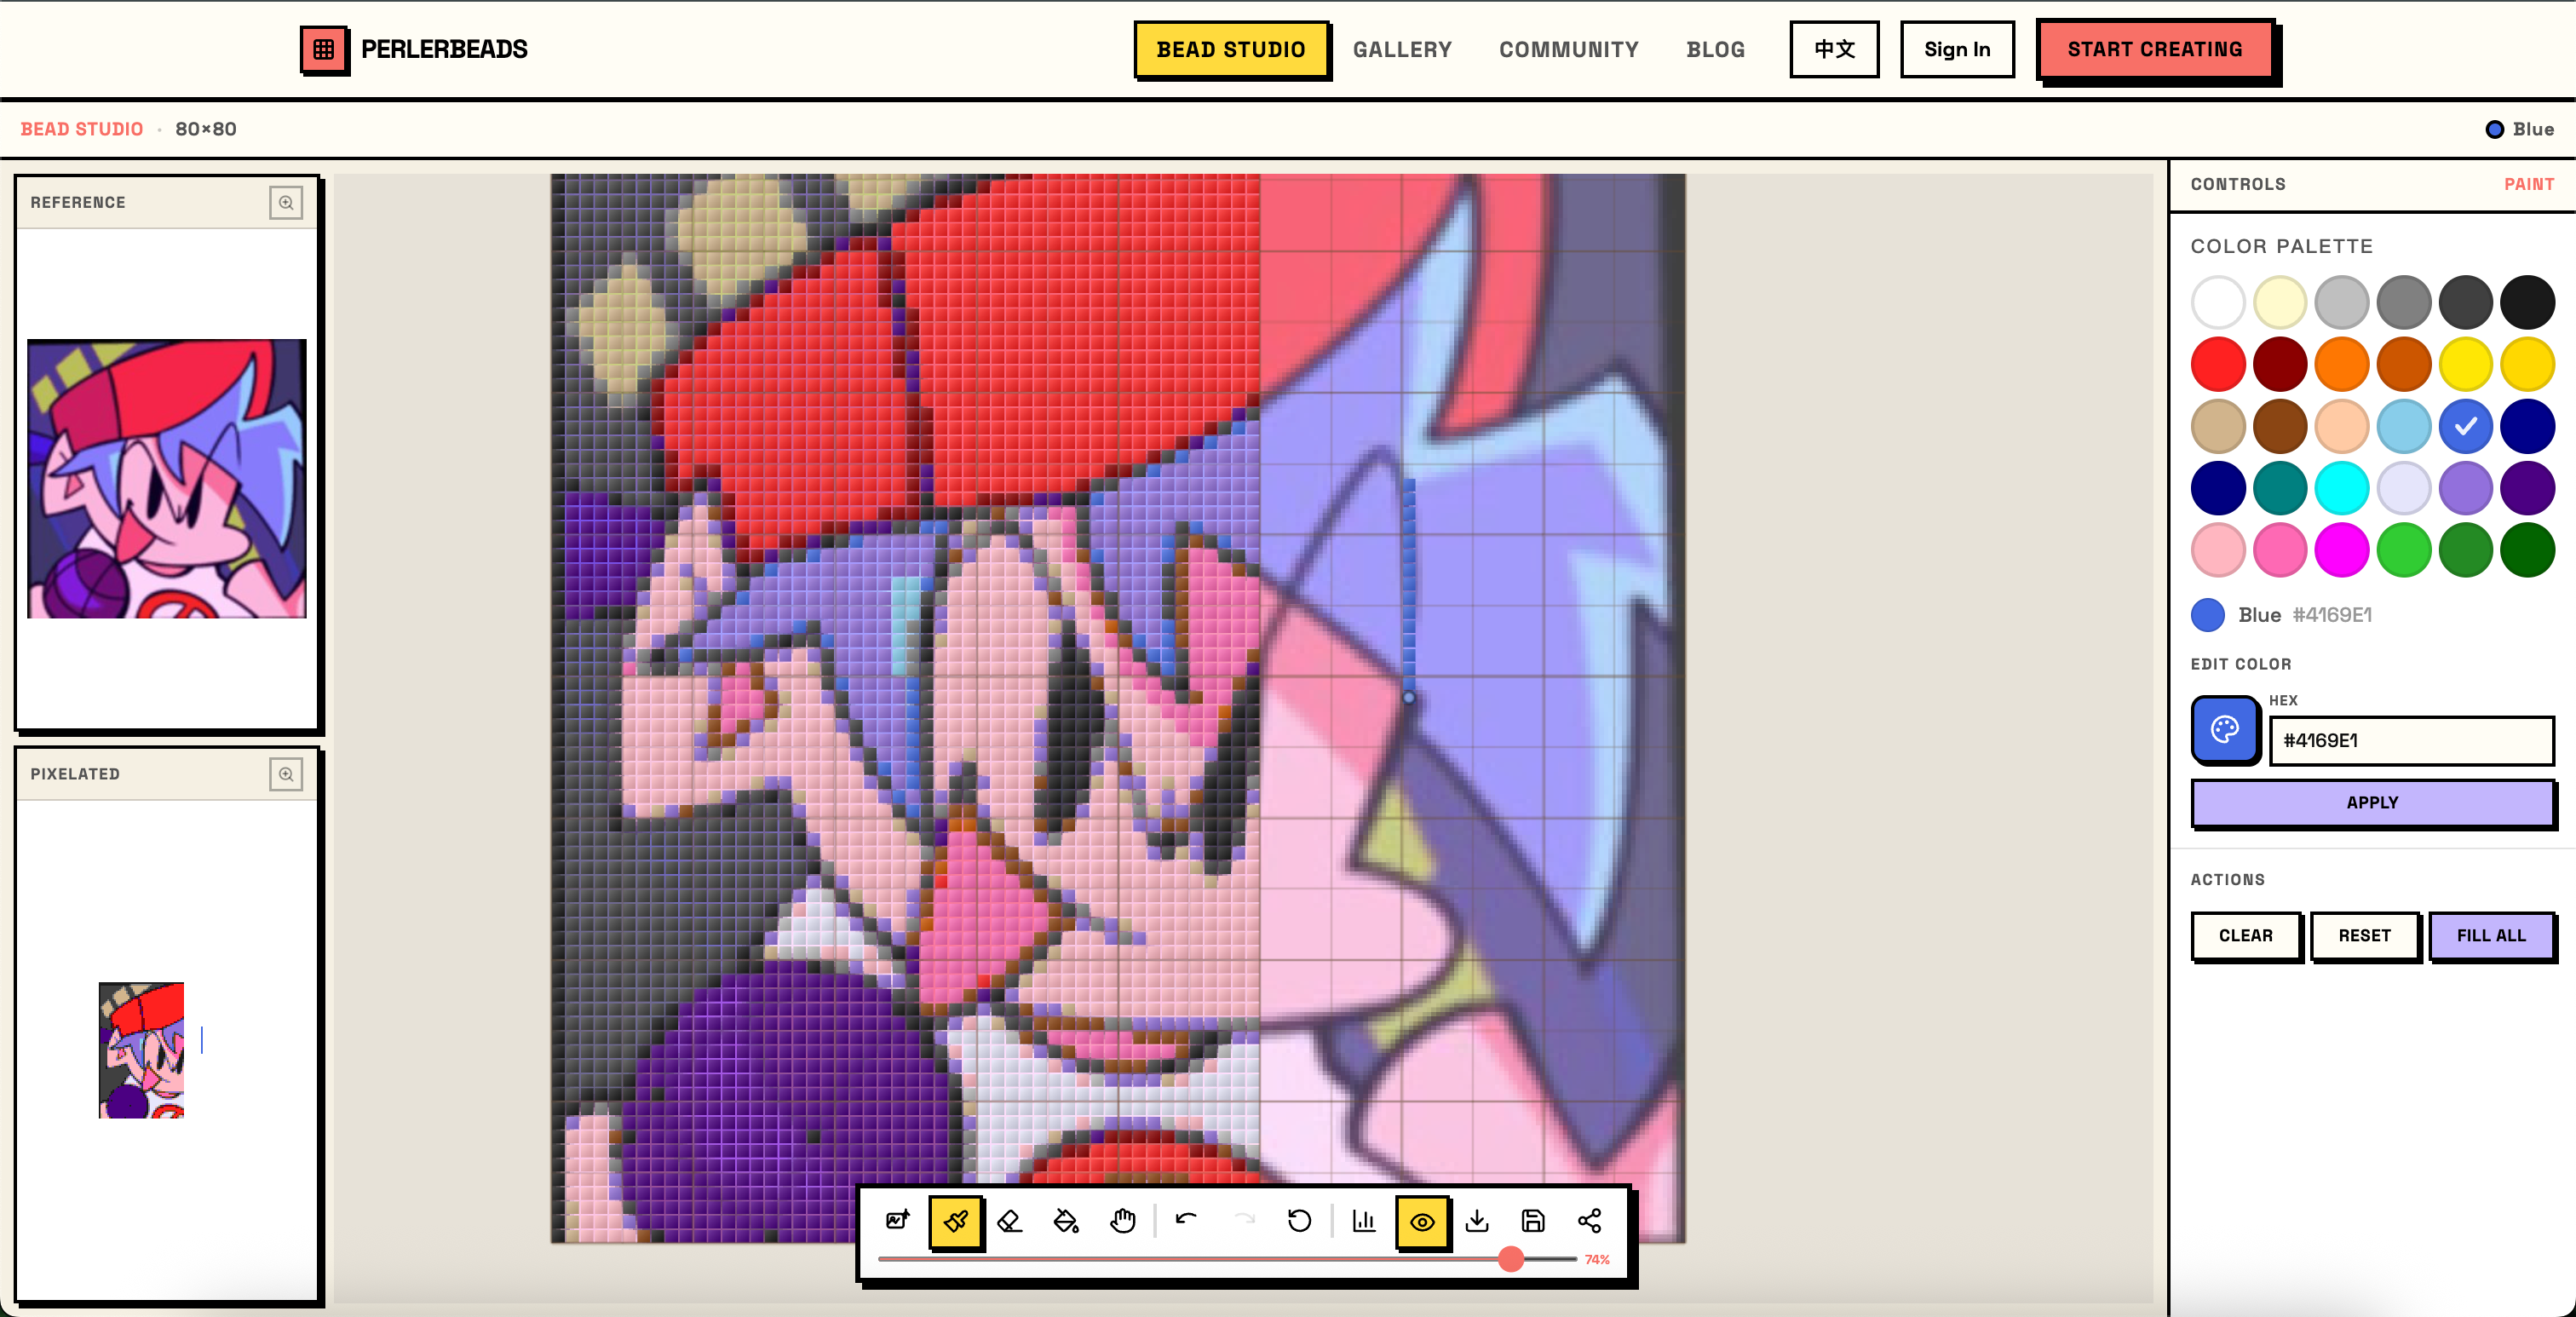Save the project with floppy icon

pyautogui.click(x=1533, y=1220)
